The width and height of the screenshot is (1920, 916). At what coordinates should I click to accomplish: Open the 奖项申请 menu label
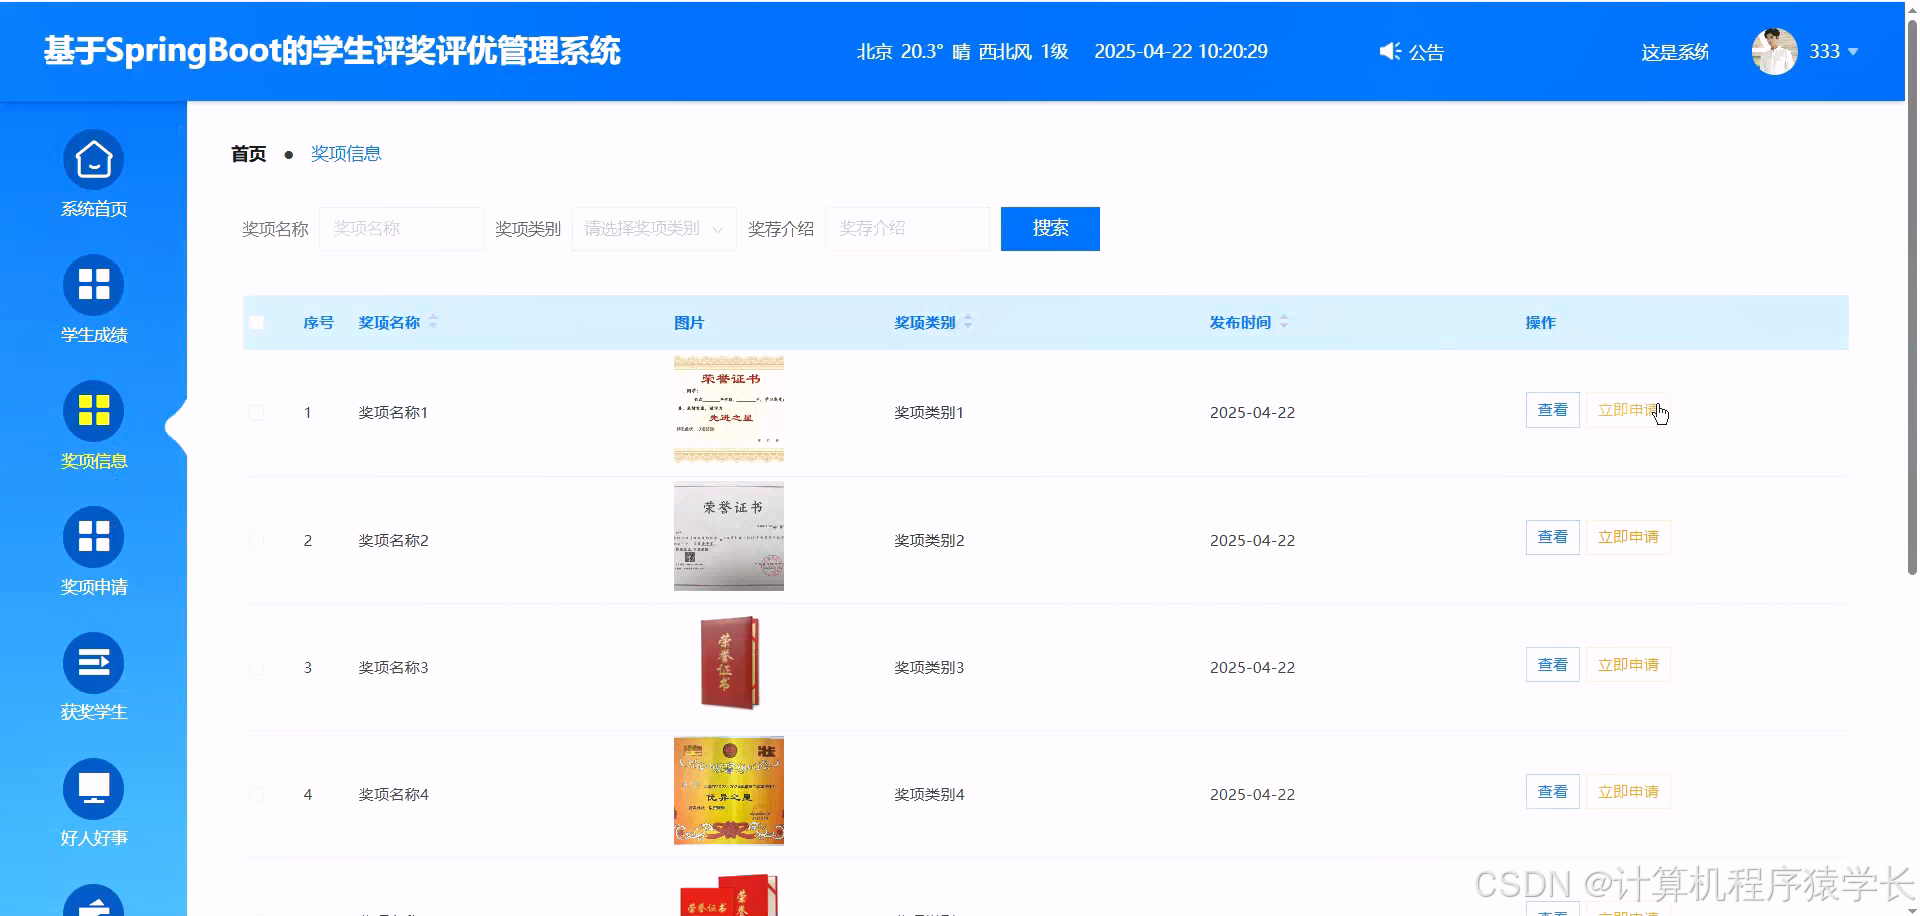(x=94, y=587)
